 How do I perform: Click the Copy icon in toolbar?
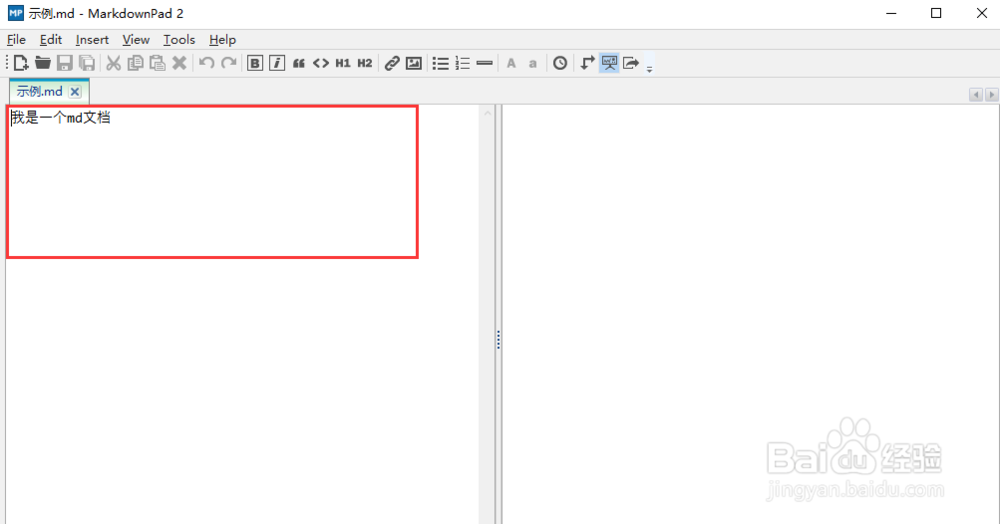(x=135, y=63)
